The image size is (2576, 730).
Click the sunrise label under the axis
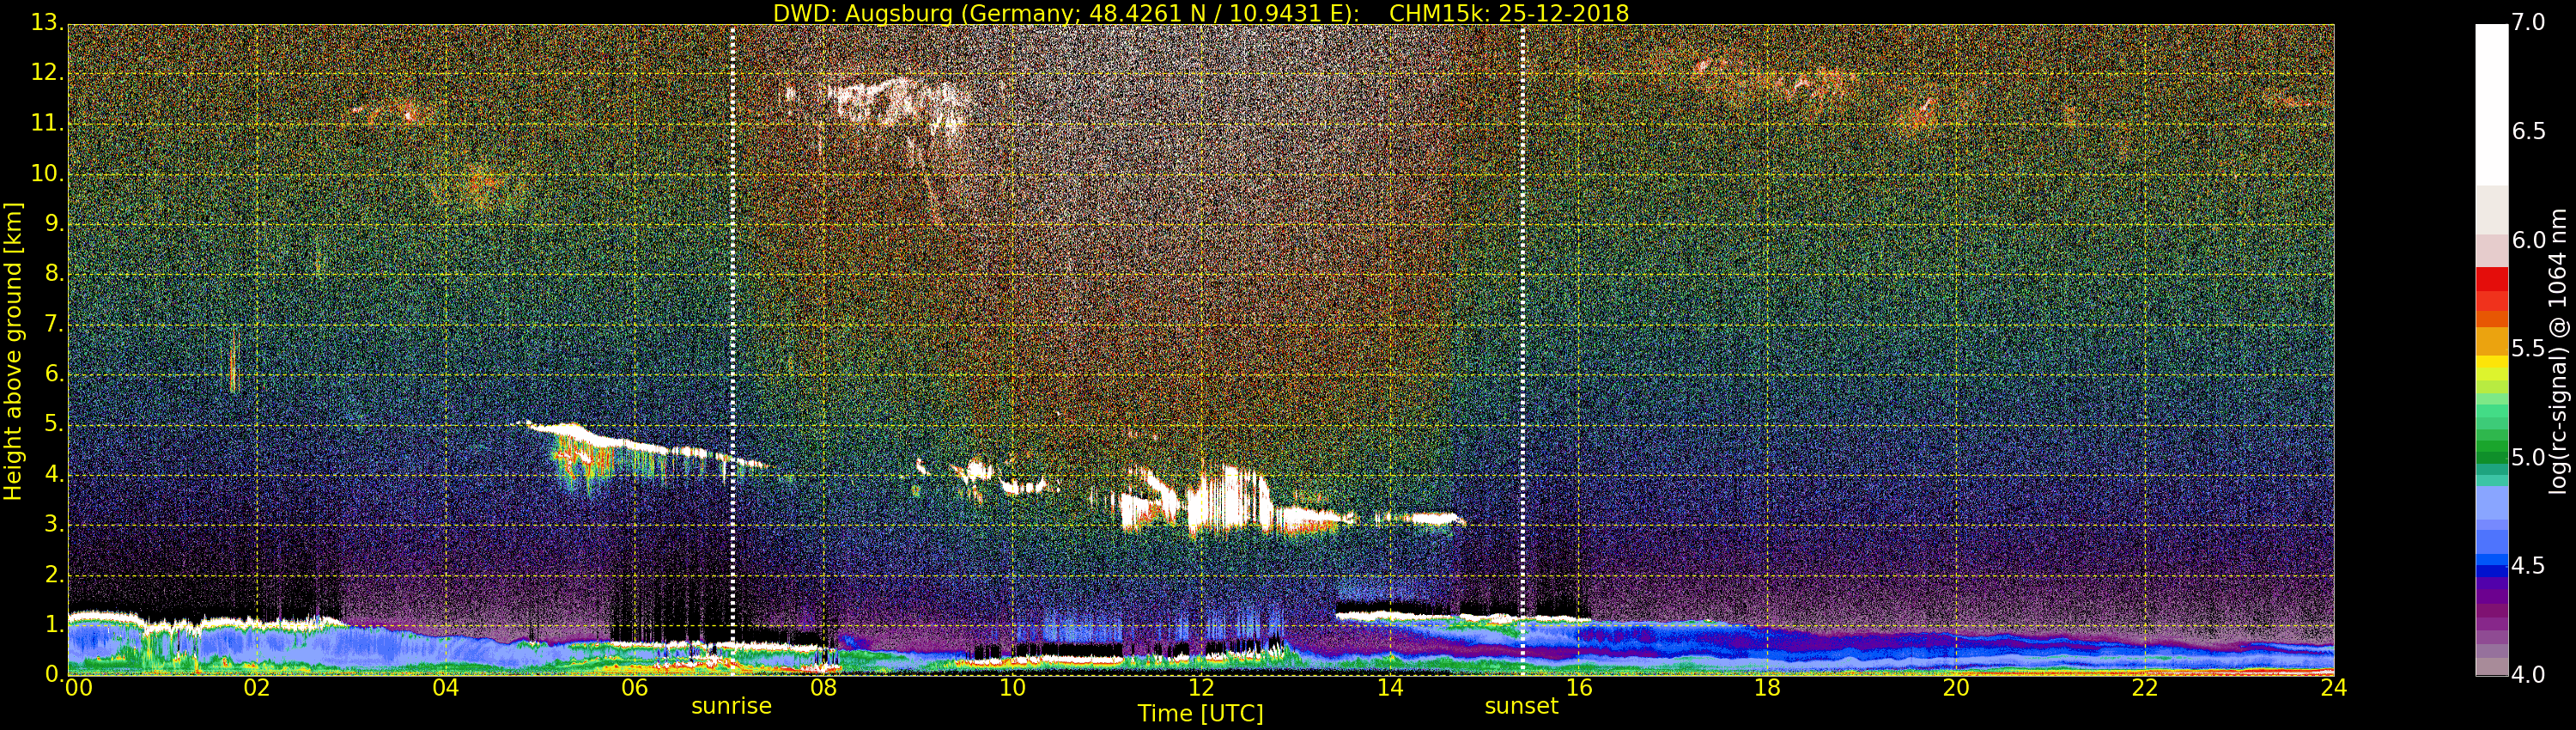(731, 706)
